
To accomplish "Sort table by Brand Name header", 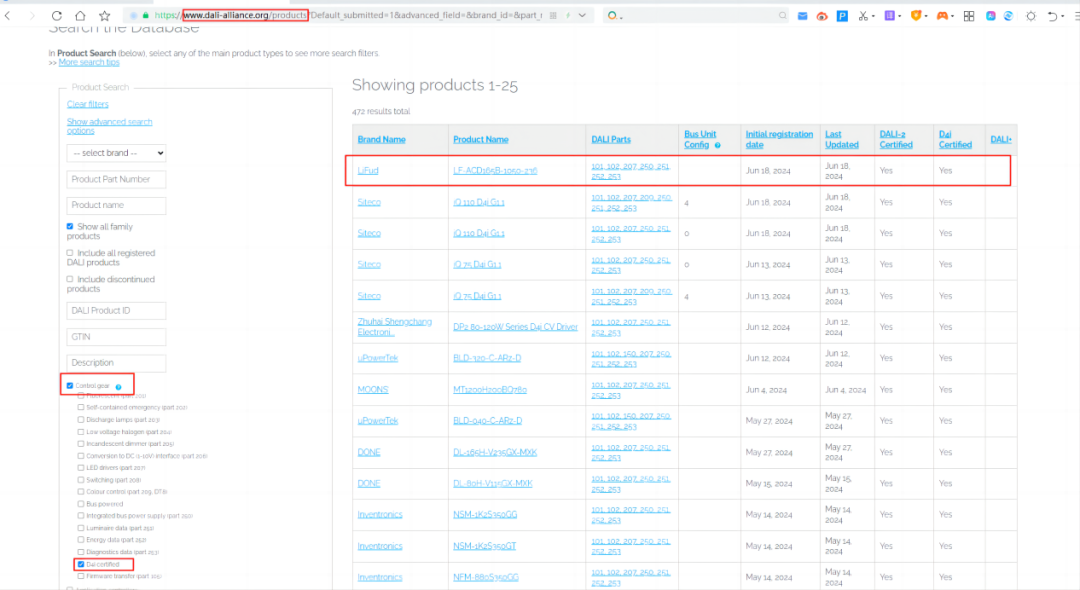I will click(382, 139).
